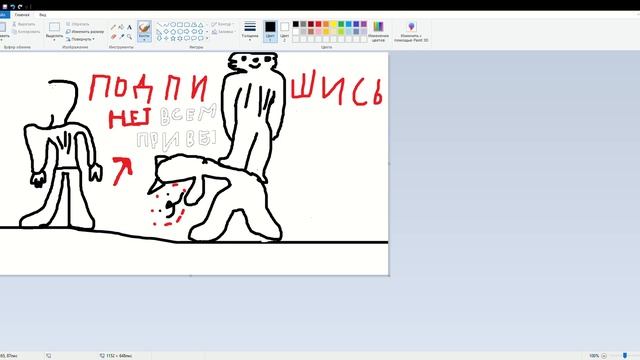The height and width of the screenshot is (360, 640).
Task: Choose the dark red palette swatch
Action: click(311, 24)
